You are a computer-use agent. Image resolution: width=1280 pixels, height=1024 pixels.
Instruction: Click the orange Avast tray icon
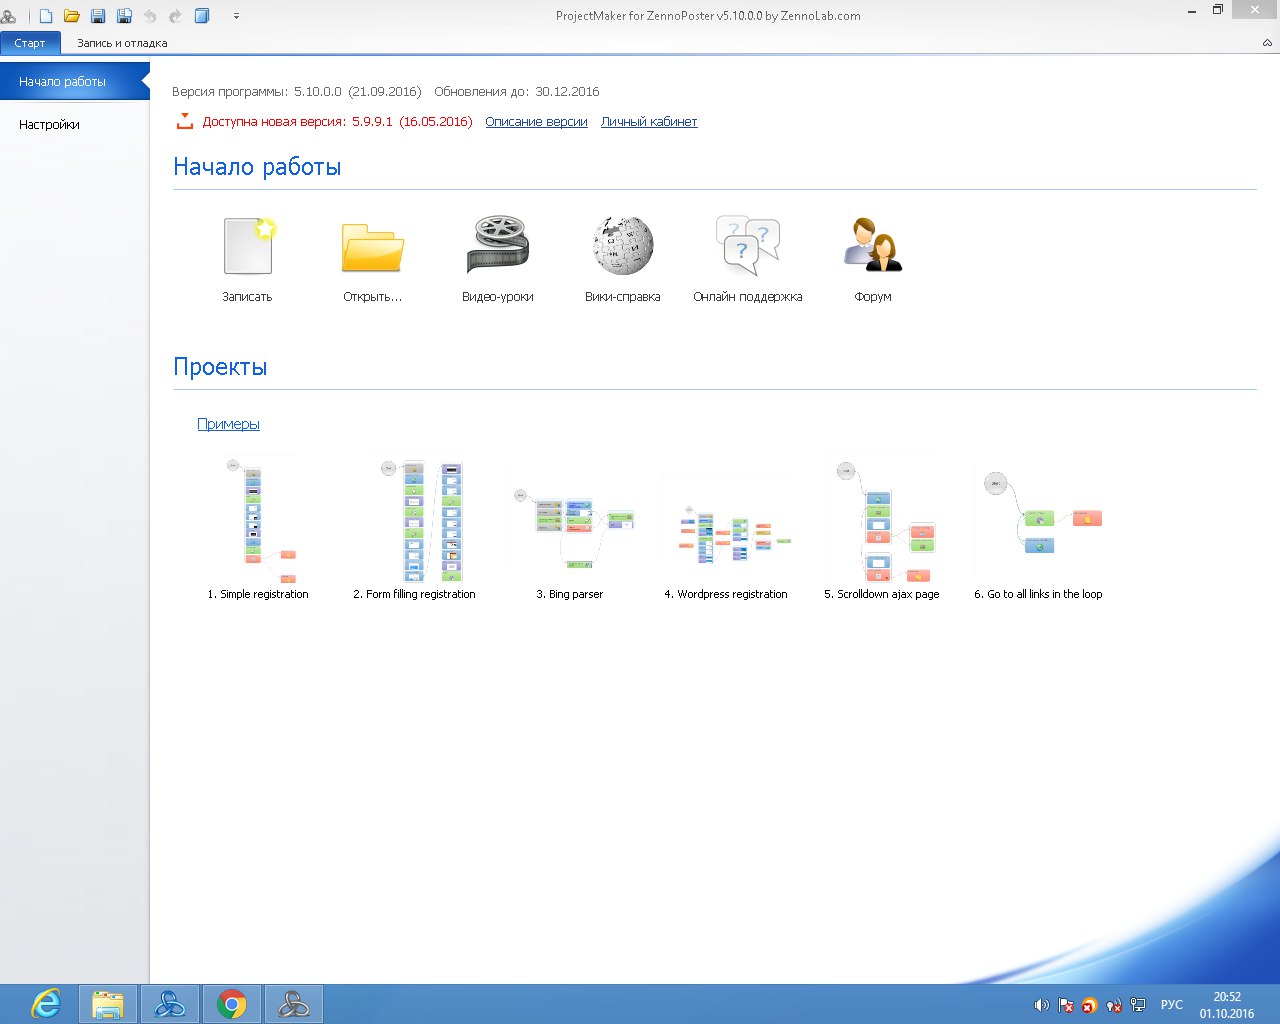pos(1090,1005)
